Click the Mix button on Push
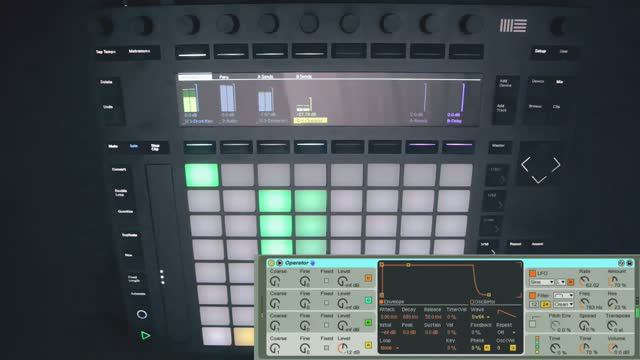 [x=560, y=82]
